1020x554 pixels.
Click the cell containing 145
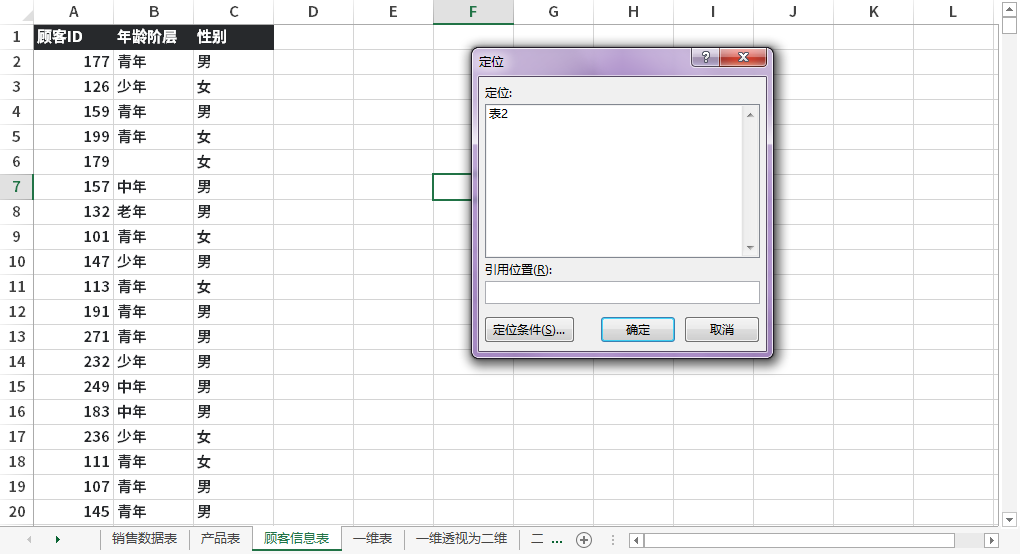point(74,512)
